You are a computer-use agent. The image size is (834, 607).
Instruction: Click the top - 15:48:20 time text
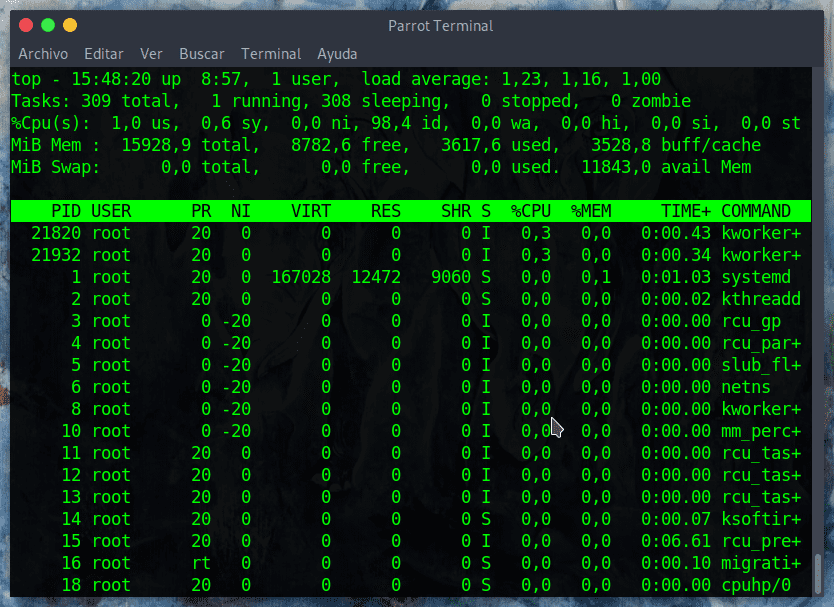(x=81, y=79)
